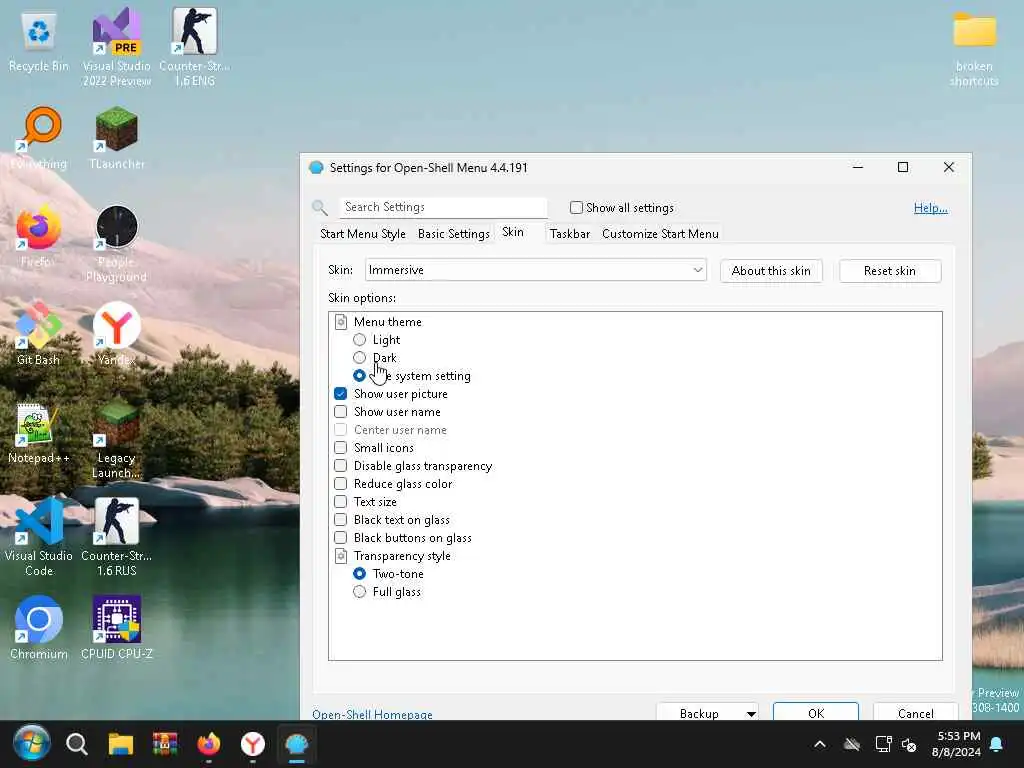Select the broken shortcuts folder icon
Screen dimensions: 1024x768
point(974,47)
